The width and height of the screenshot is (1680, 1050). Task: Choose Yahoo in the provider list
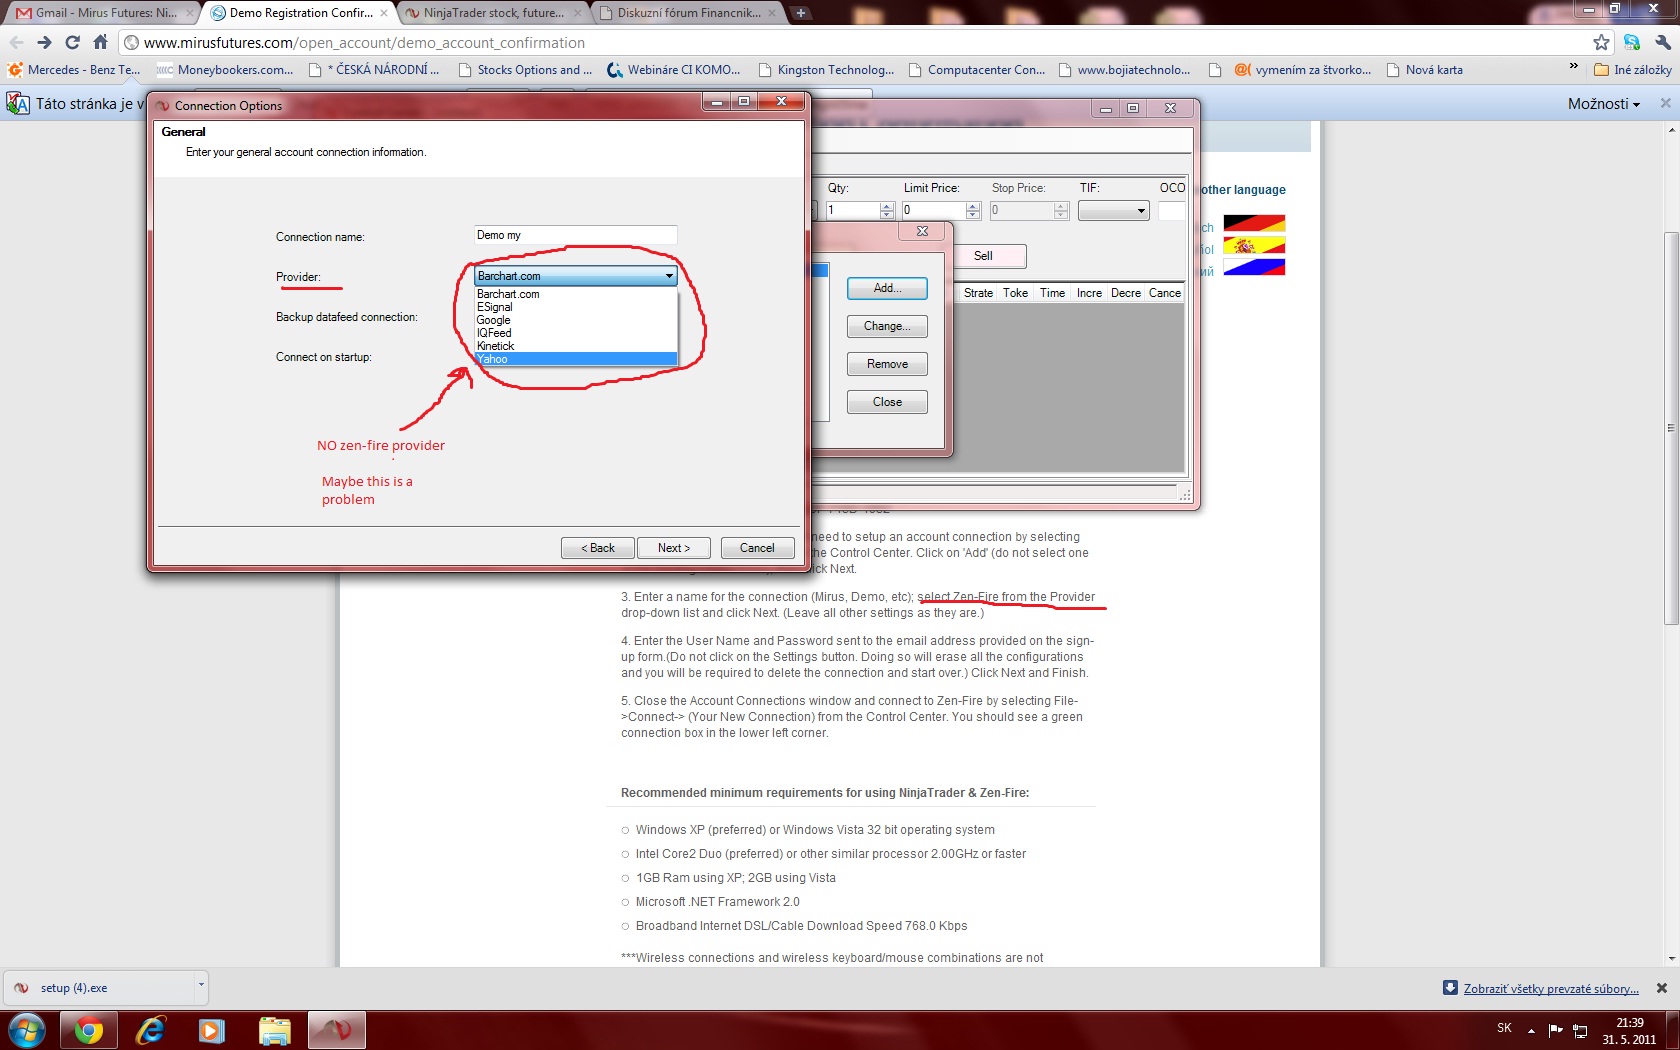pyautogui.click(x=576, y=359)
